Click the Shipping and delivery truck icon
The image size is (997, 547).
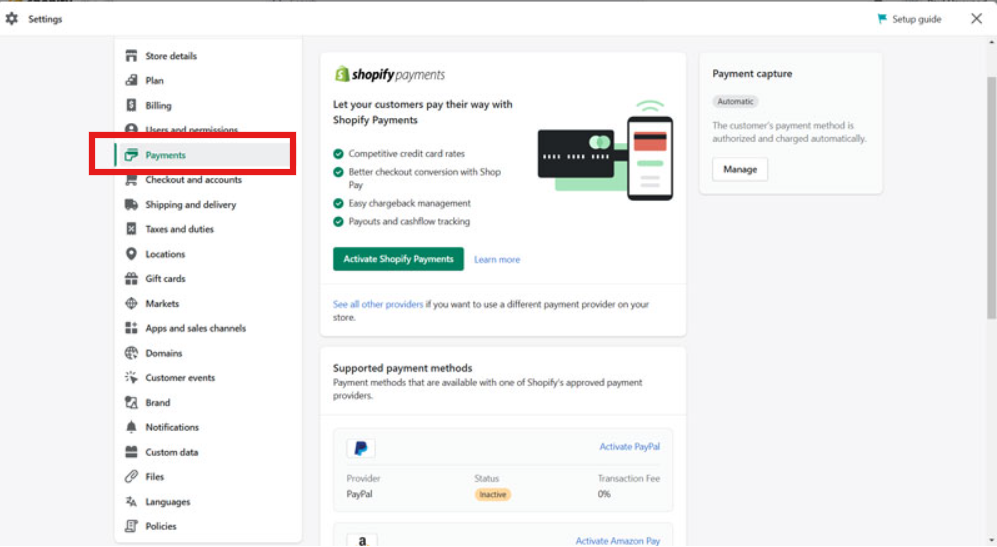tap(131, 204)
